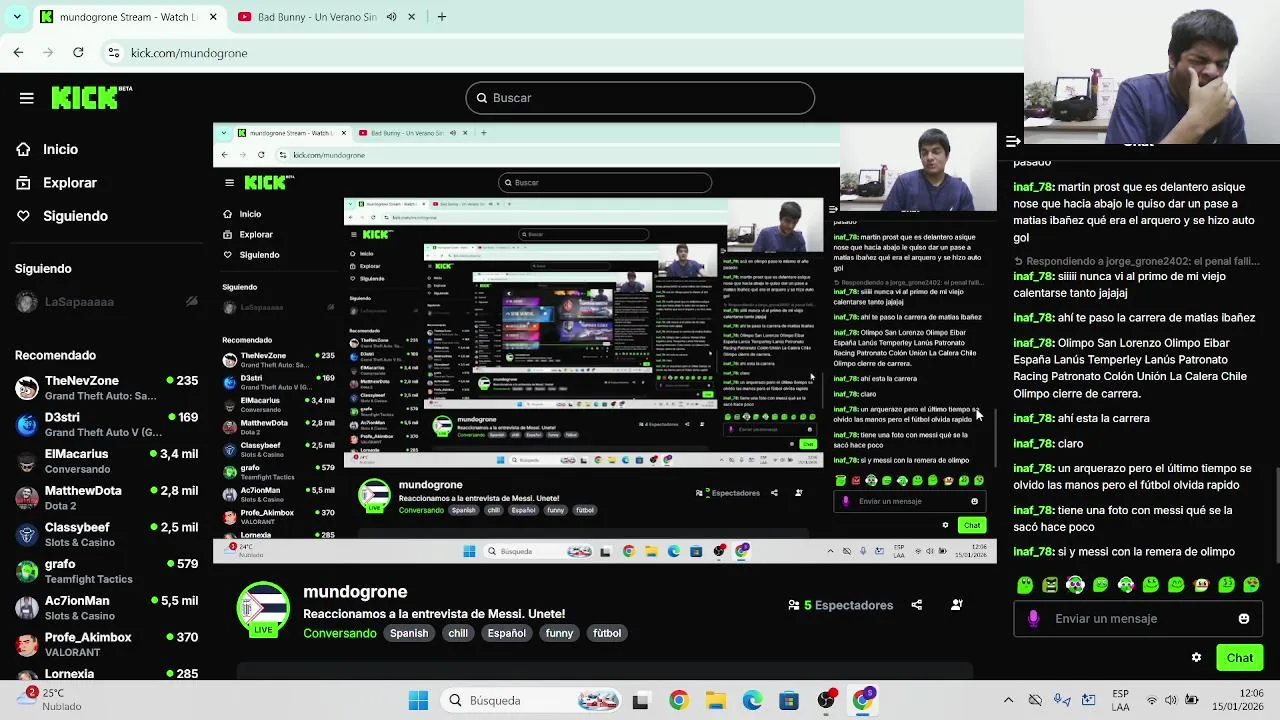The height and width of the screenshot is (720, 1280).
Task: Open recommended channel MatthewDota
Action: [x=105, y=498]
